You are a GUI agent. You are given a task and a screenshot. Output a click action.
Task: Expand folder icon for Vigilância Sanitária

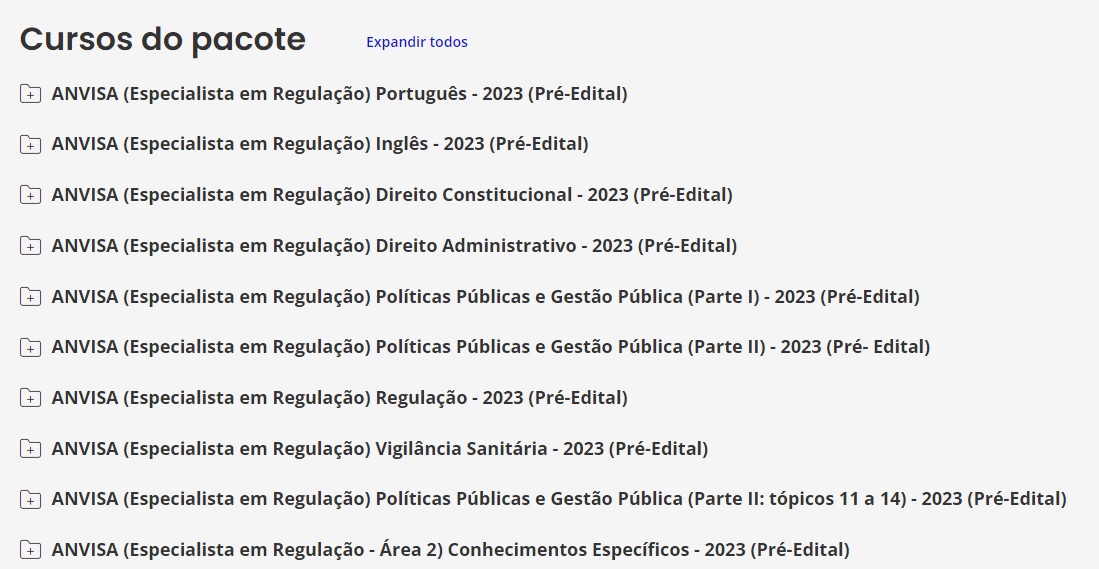(x=30, y=448)
